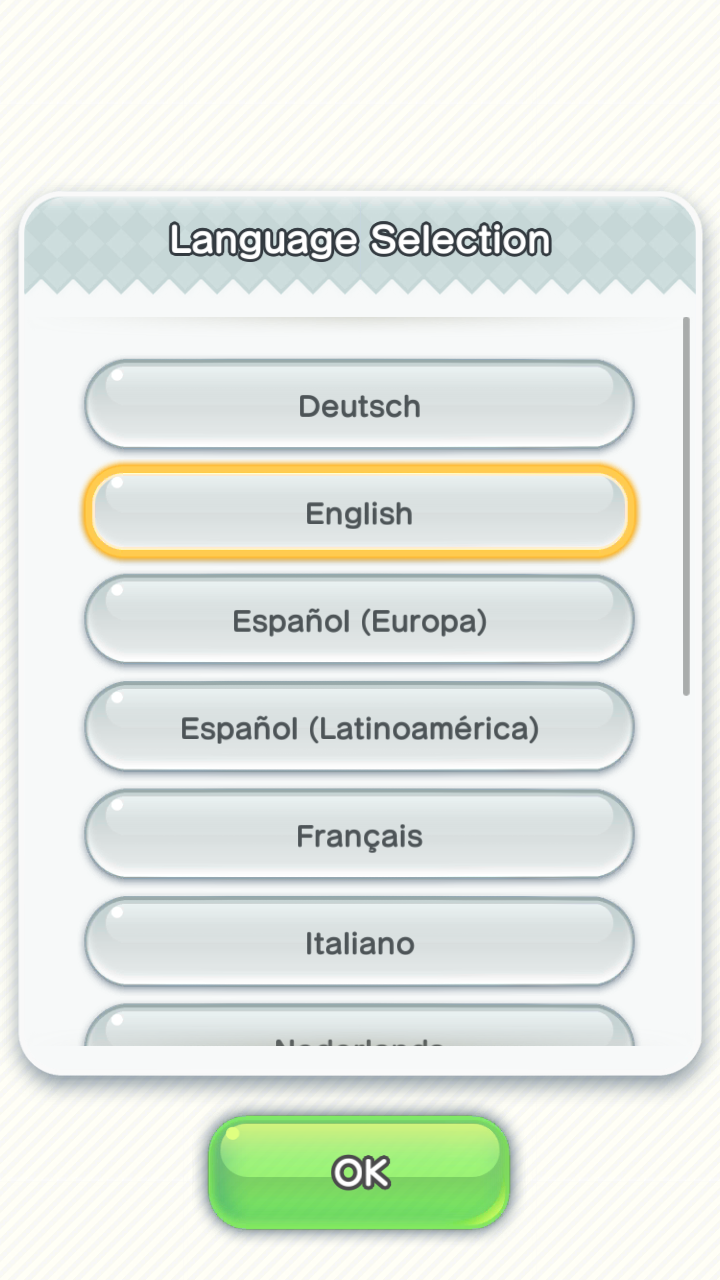
Task: Select Español (Latinoamérica) language
Action: click(359, 728)
